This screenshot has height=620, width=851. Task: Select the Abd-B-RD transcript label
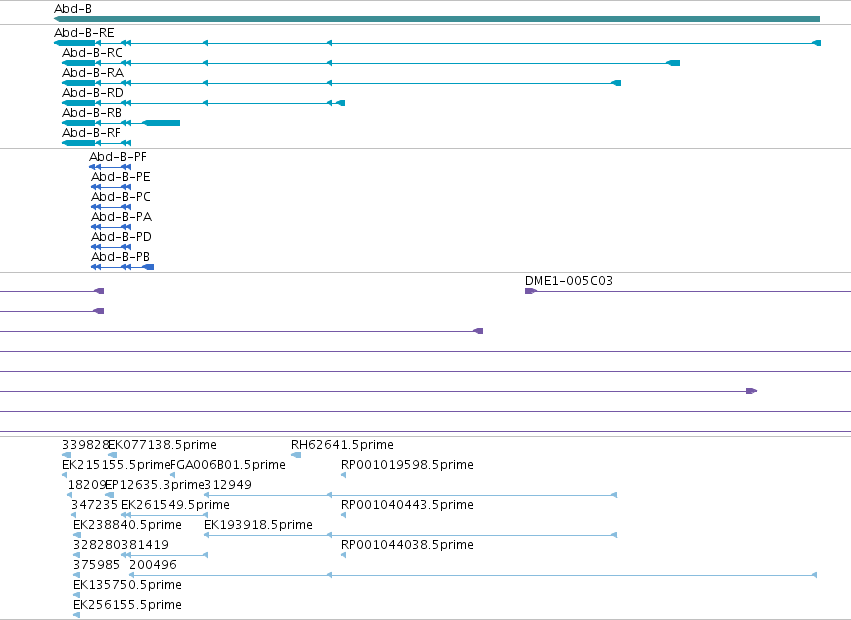coord(93,93)
